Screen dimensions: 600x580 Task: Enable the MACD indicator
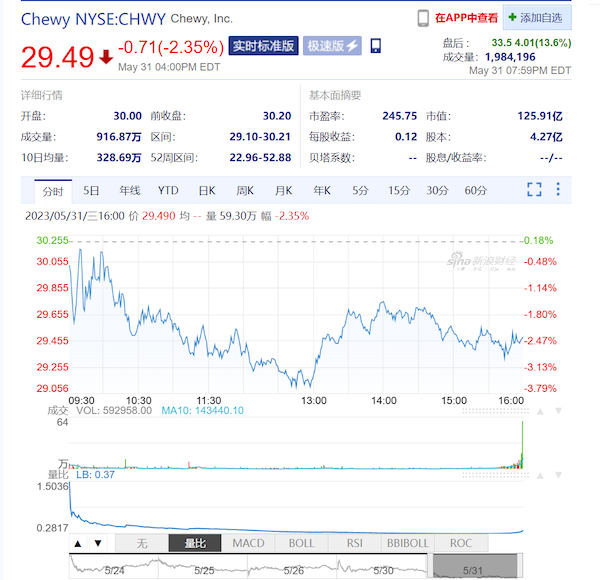(x=248, y=543)
